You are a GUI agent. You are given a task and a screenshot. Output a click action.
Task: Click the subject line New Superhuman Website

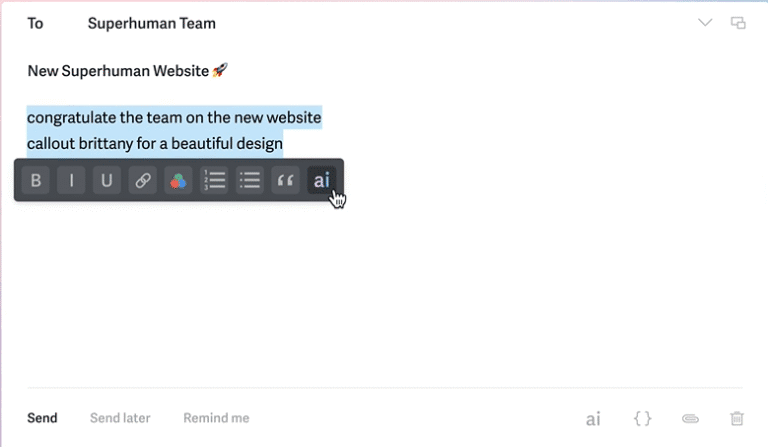tap(127, 71)
